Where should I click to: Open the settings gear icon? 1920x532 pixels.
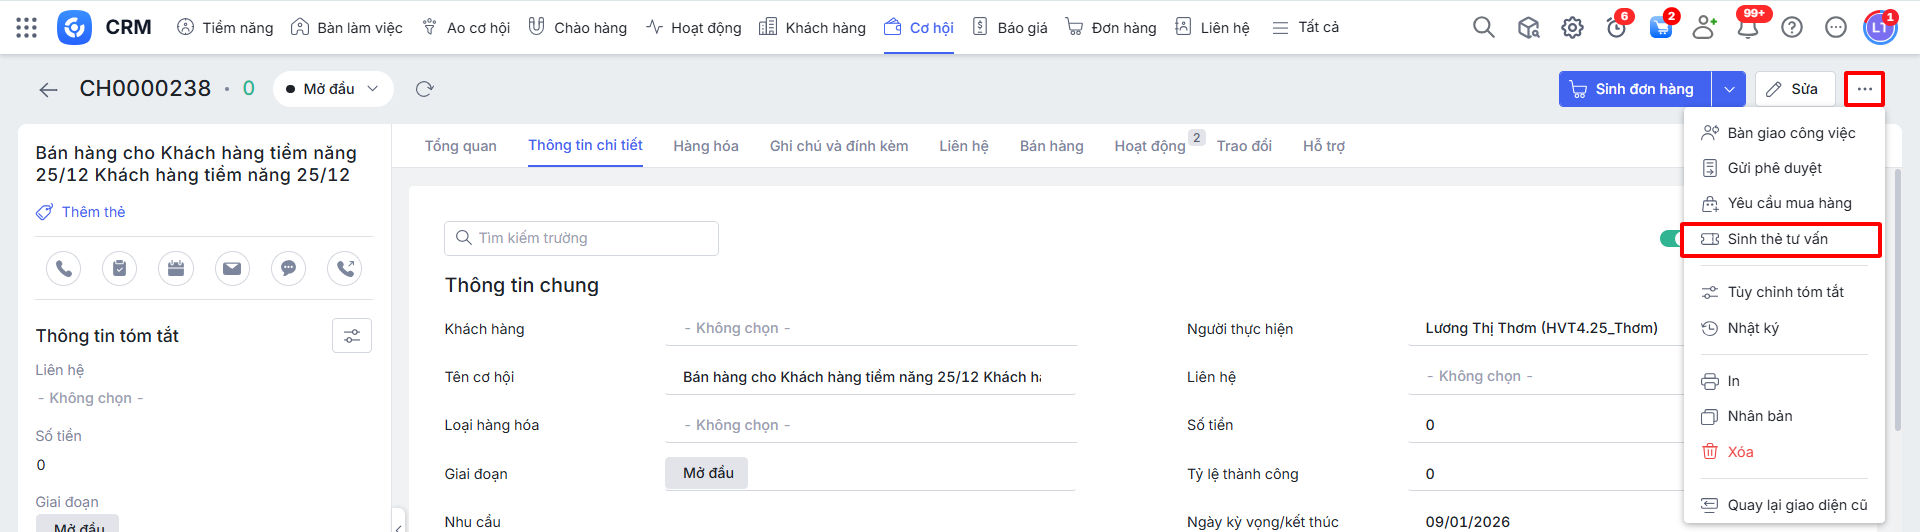(x=1572, y=28)
